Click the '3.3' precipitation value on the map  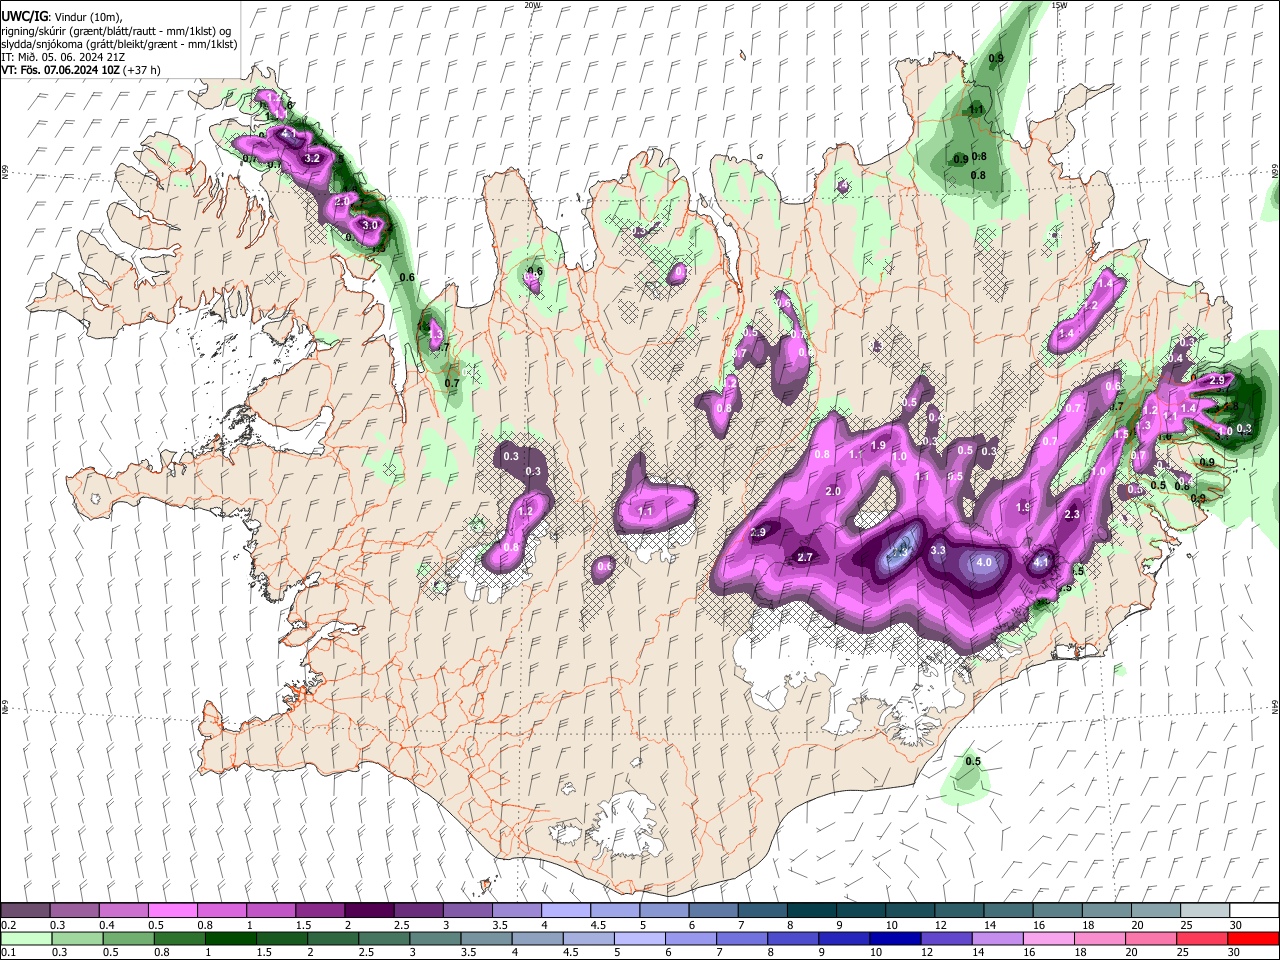point(938,550)
